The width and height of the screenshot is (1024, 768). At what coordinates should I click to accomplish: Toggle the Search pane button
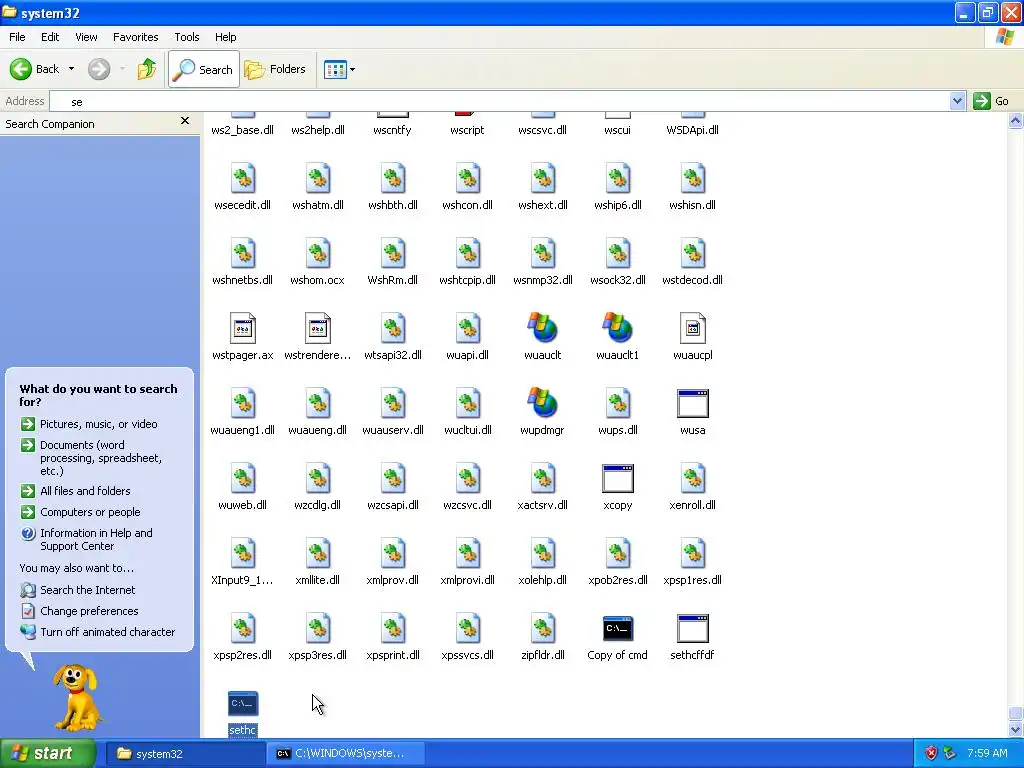[x=204, y=69]
